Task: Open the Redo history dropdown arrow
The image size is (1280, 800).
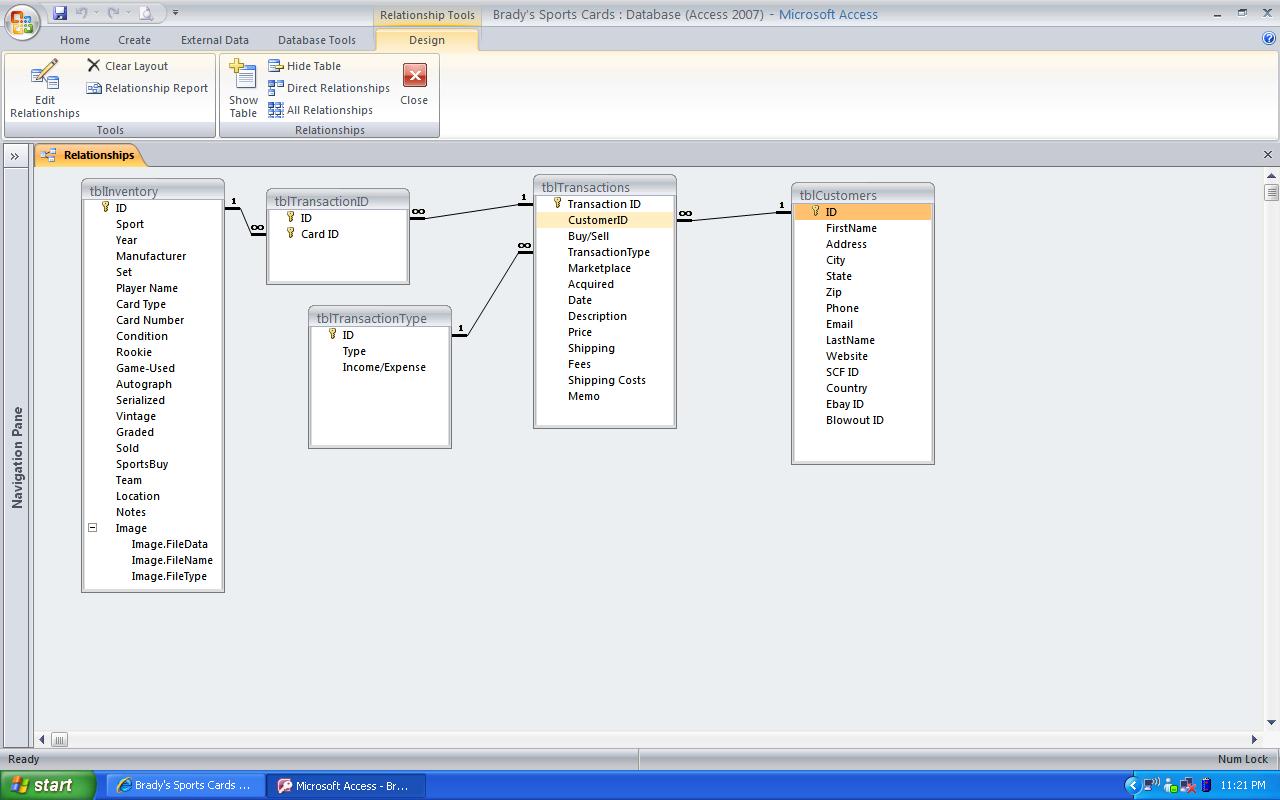Action: (128, 13)
